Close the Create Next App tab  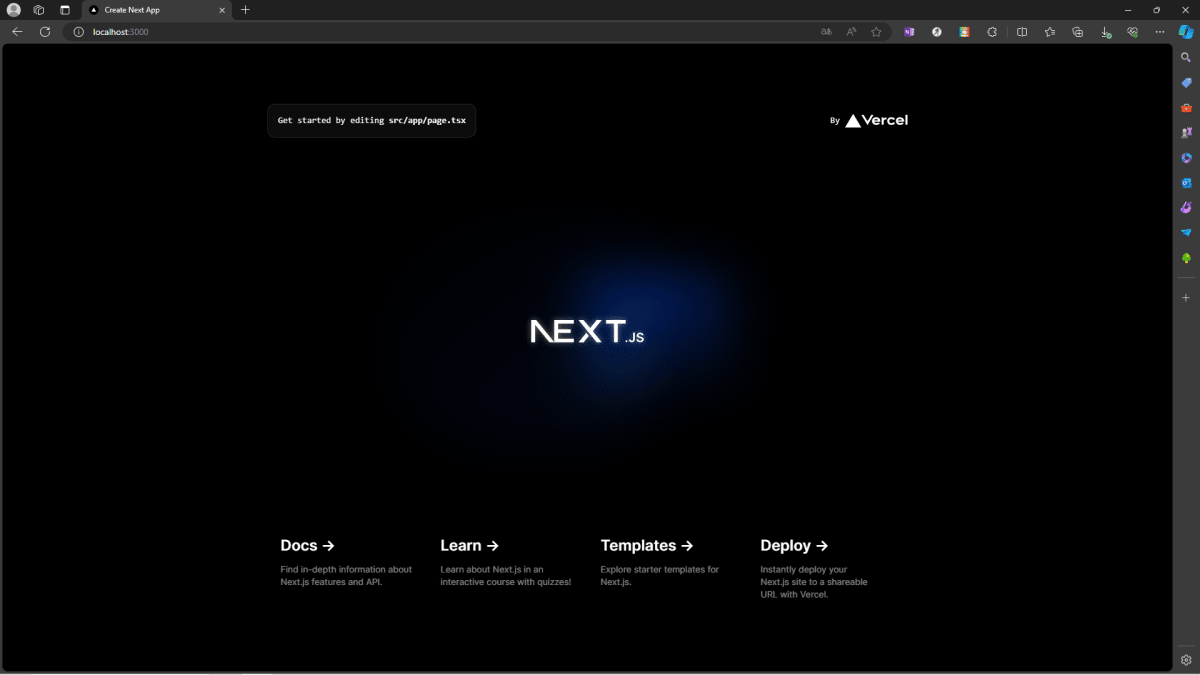coord(222,10)
